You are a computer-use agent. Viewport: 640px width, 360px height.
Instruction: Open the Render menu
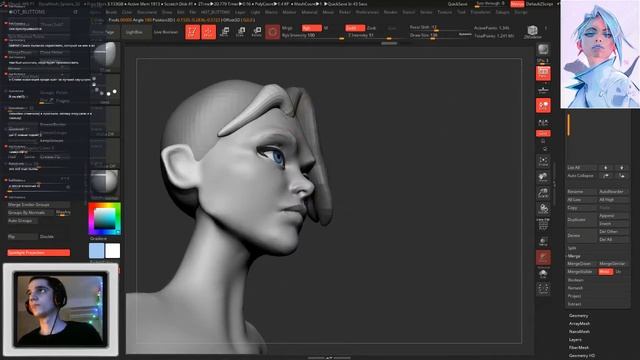[x=390, y=12]
